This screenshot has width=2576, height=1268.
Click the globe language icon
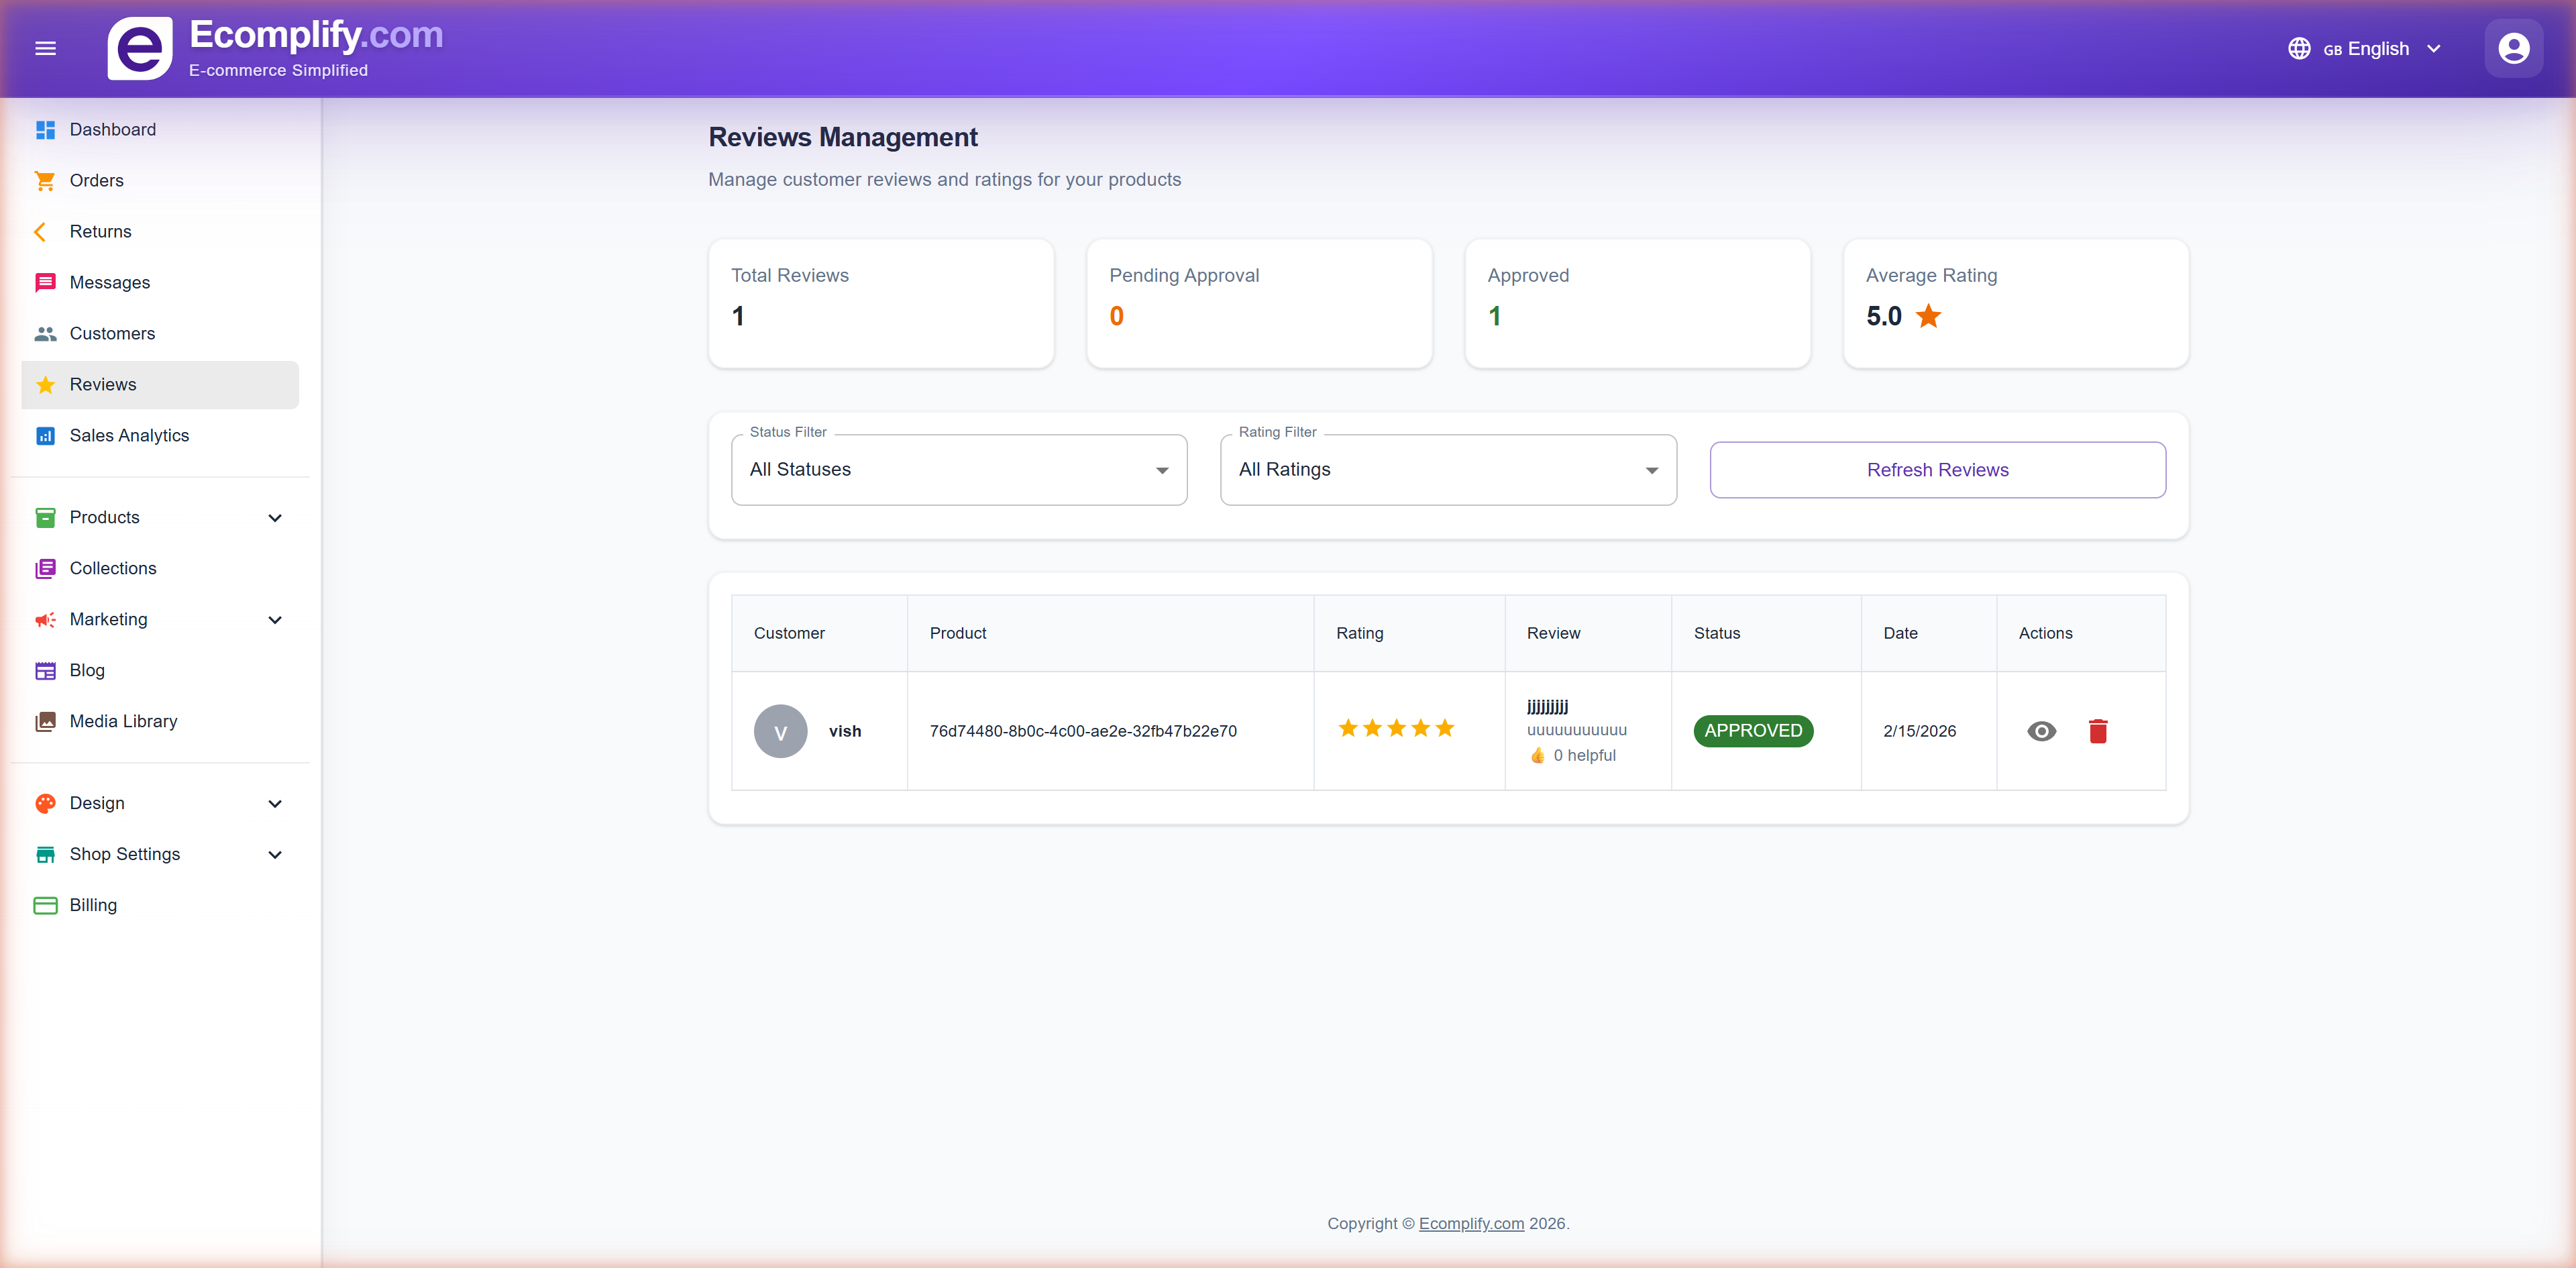tap(2299, 48)
